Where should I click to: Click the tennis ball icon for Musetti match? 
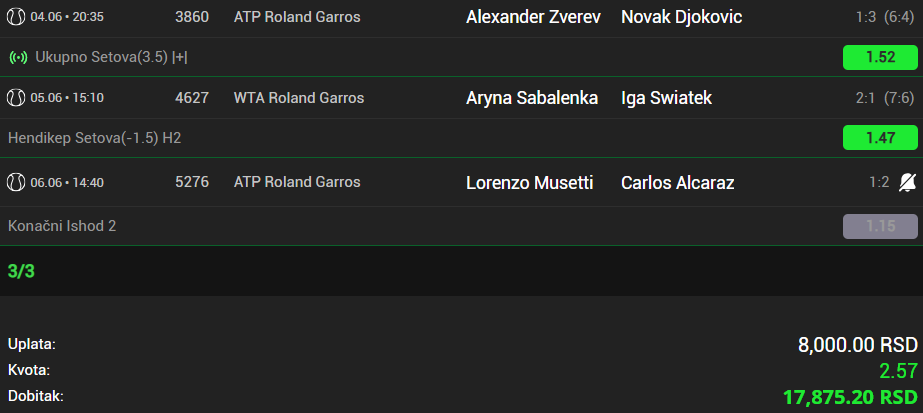pyautogui.click(x=16, y=182)
